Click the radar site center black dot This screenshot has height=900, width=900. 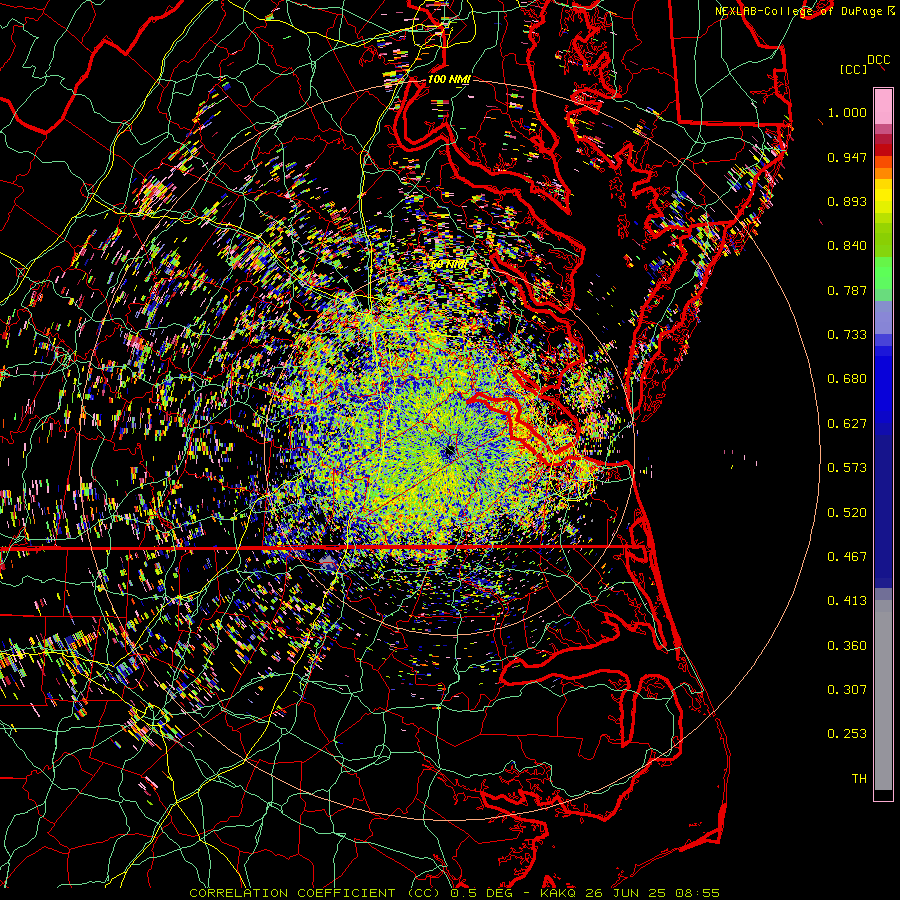click(449, 453)
